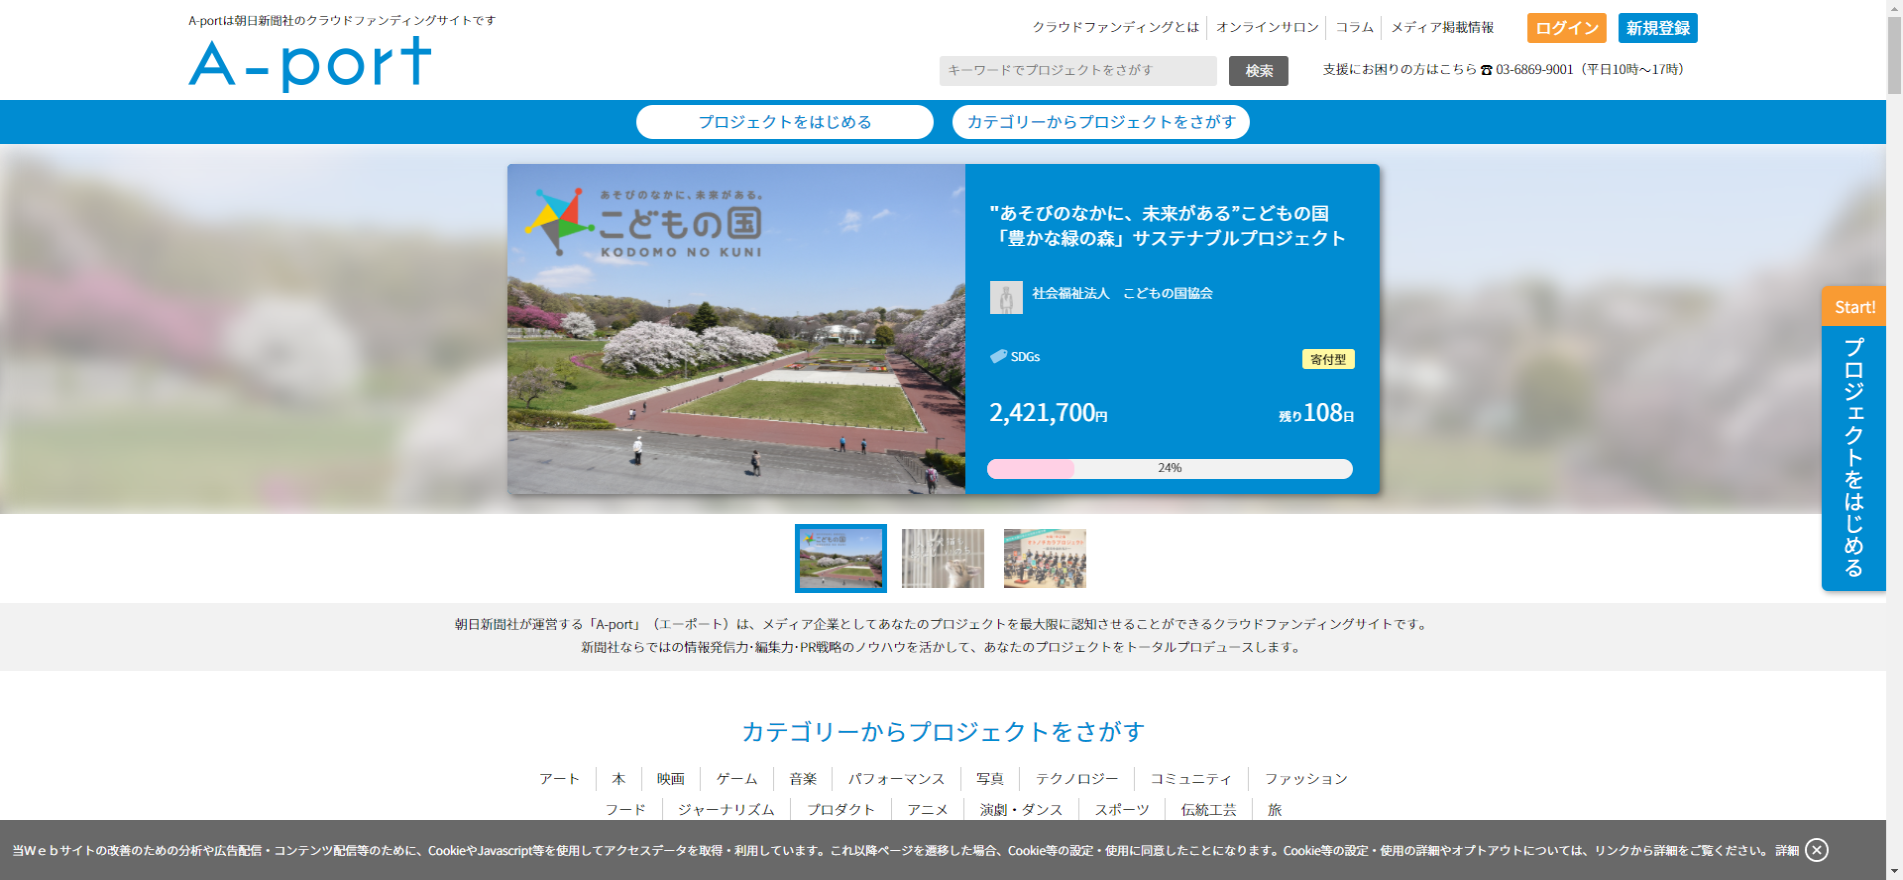Open コミュニティ category
The image size is (1903, 880).
tap(1191, 779)
